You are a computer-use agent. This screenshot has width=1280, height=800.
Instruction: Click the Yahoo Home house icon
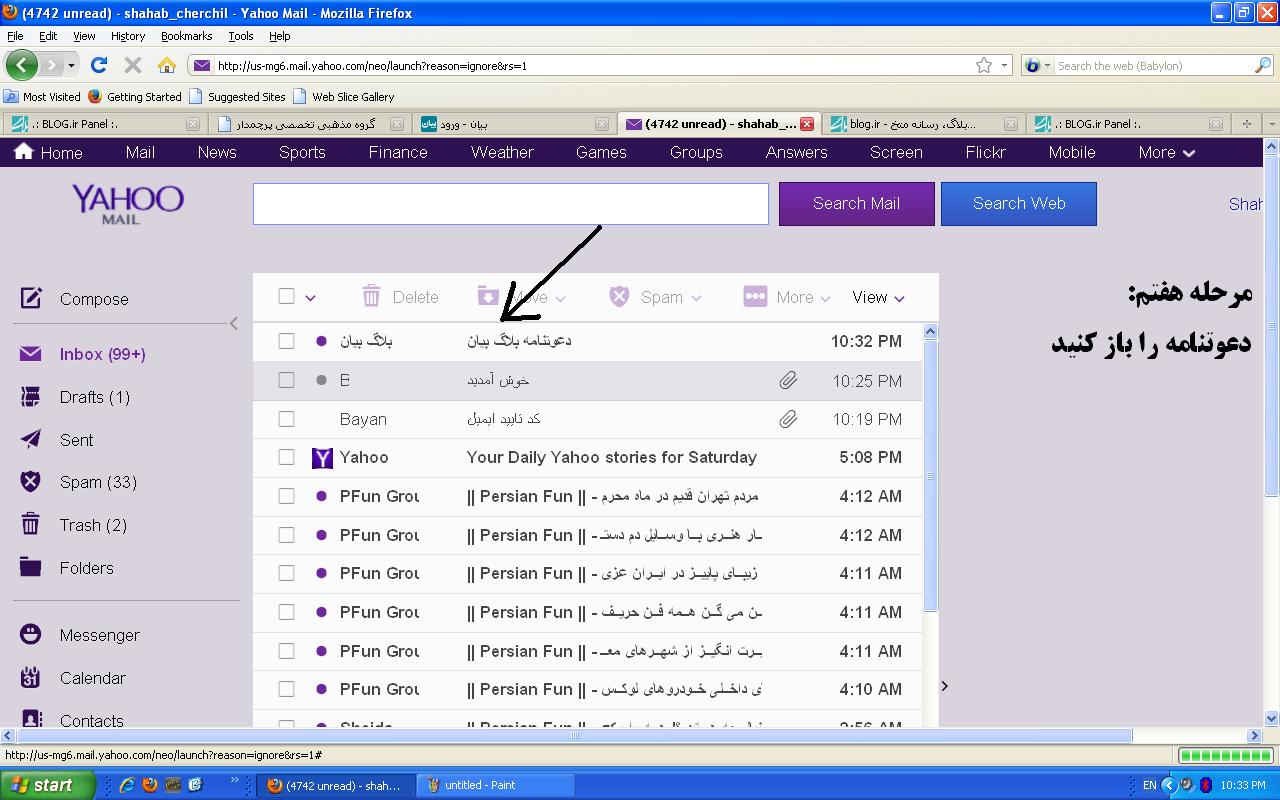tap(24, 151)
